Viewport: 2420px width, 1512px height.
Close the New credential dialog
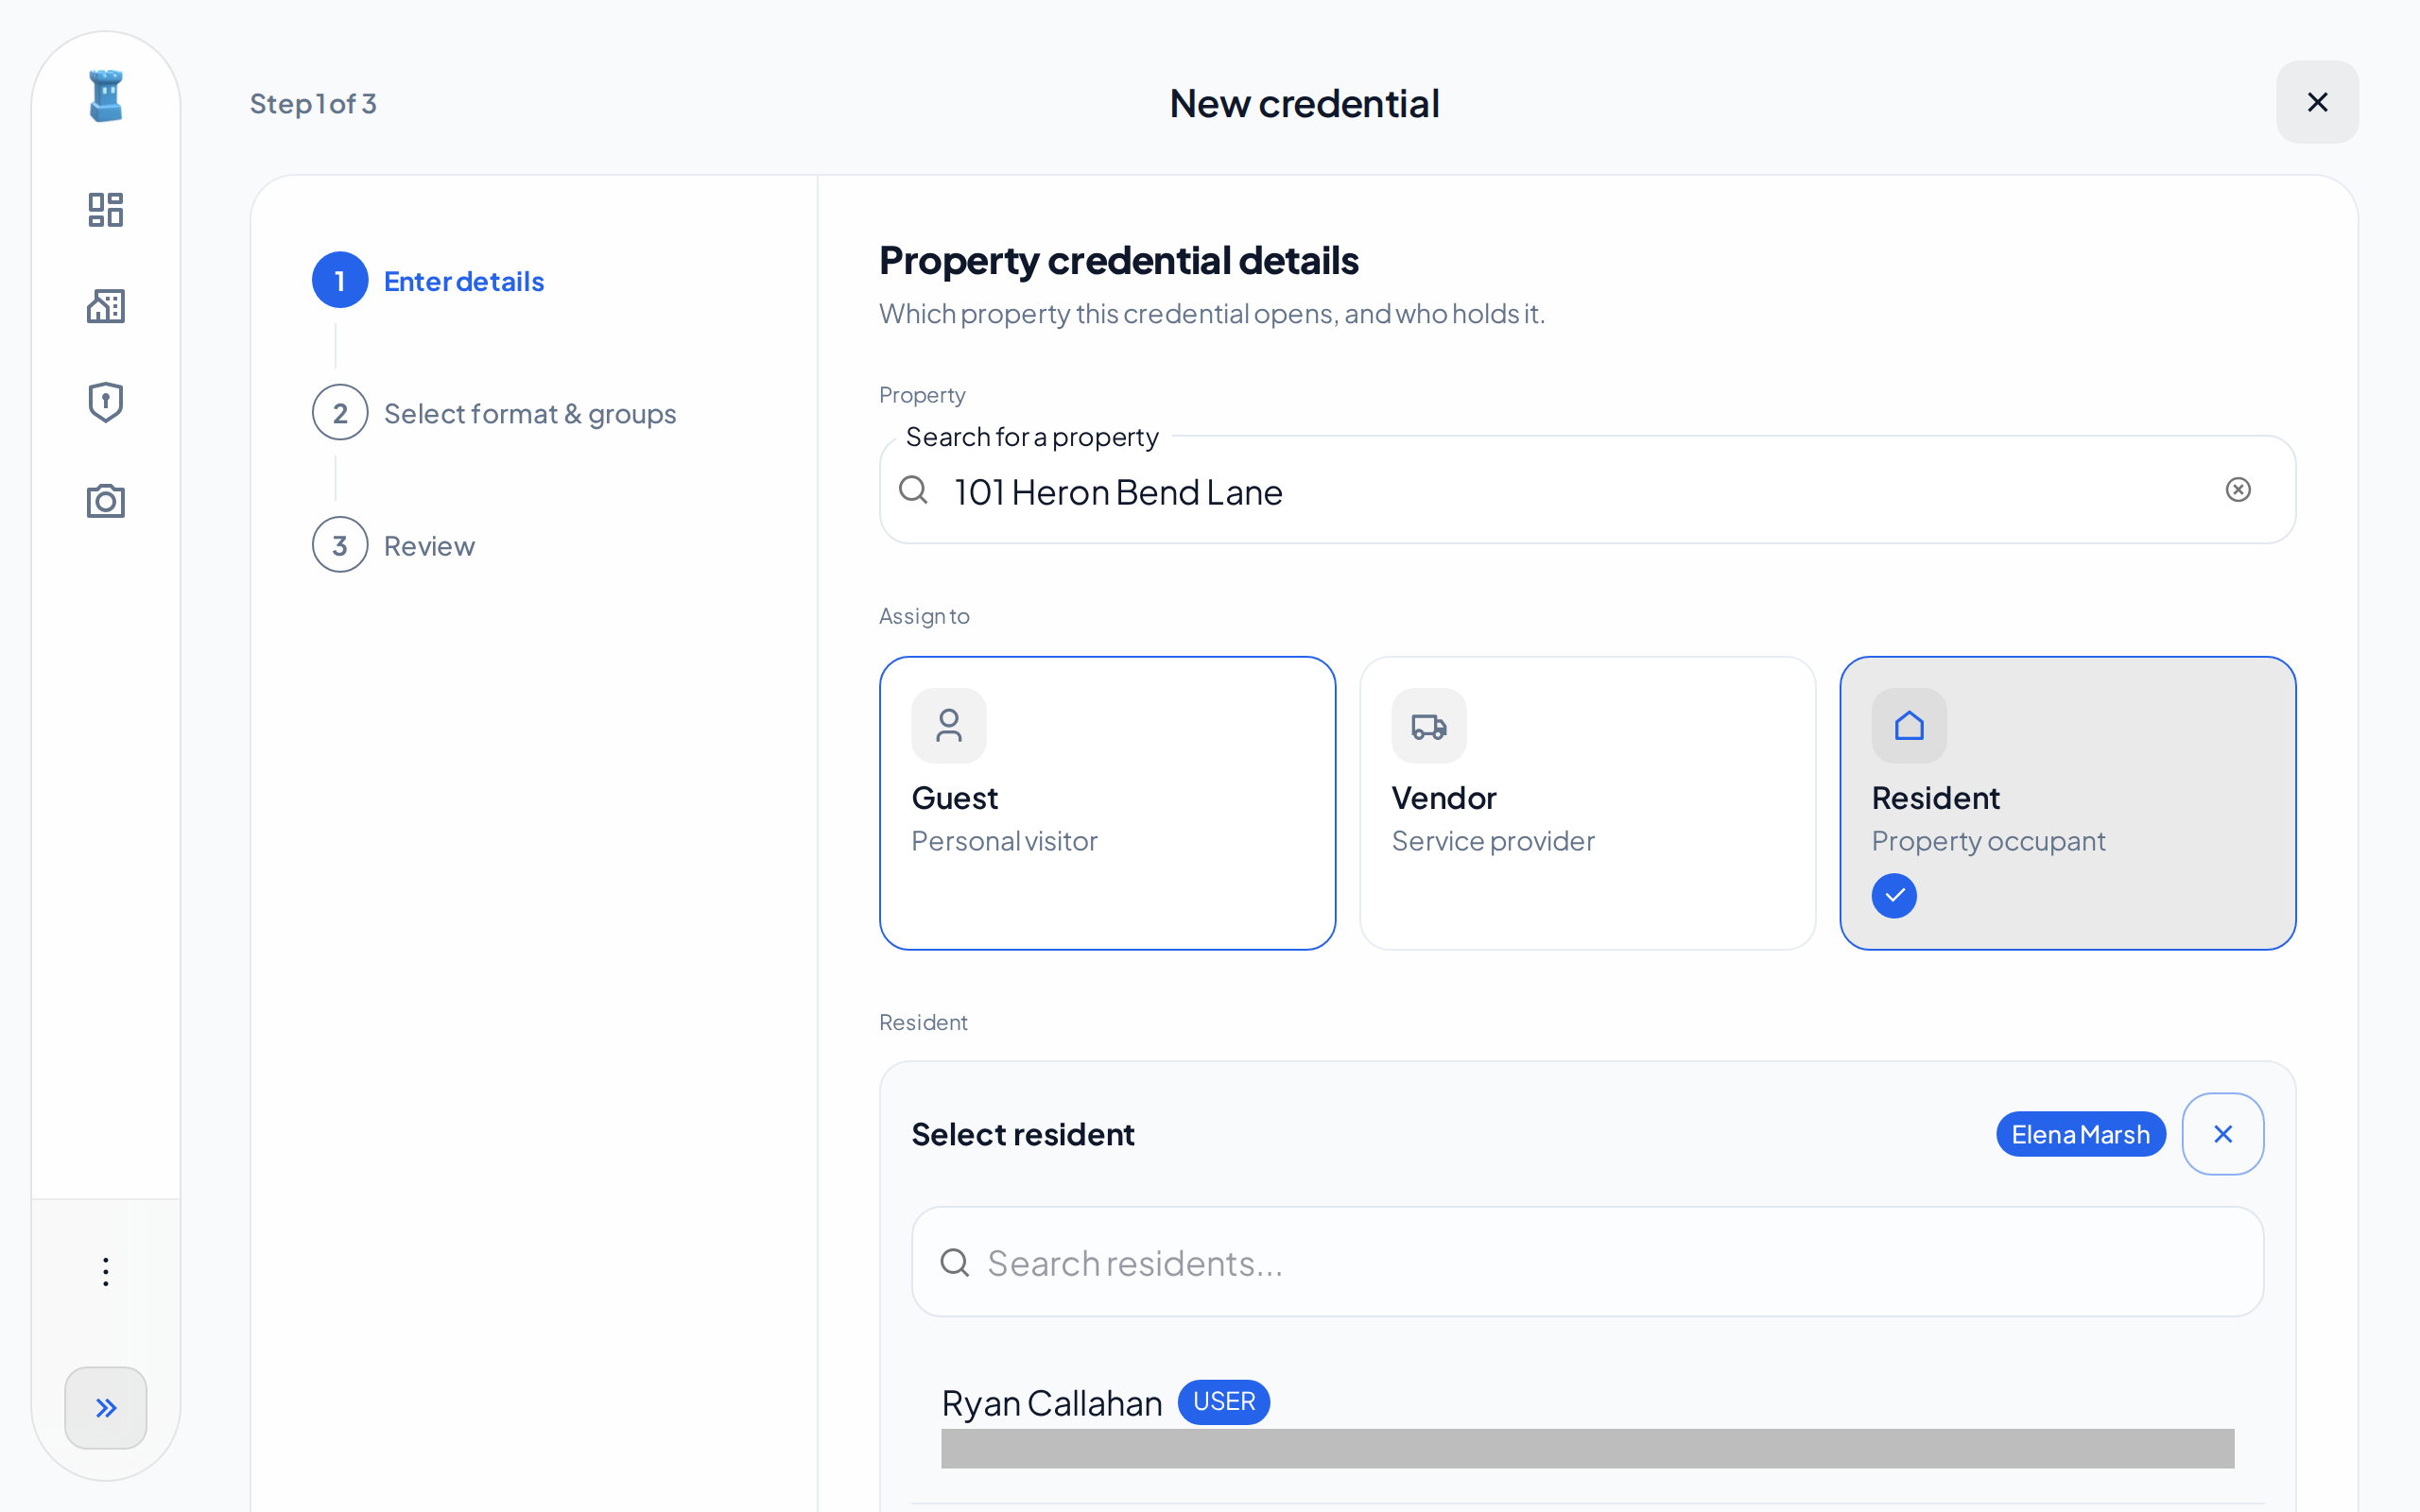pyautogui.click(x=2317, y=102)
